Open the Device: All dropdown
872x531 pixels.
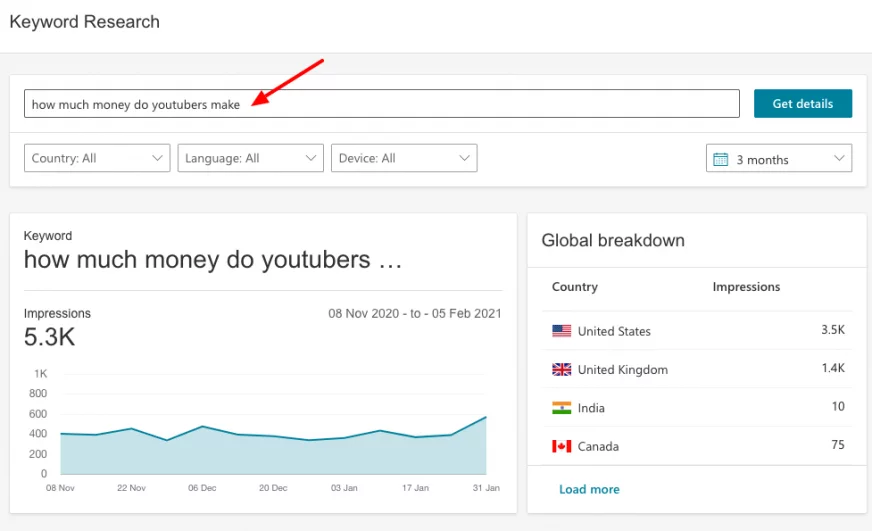(x=404, y=158)
